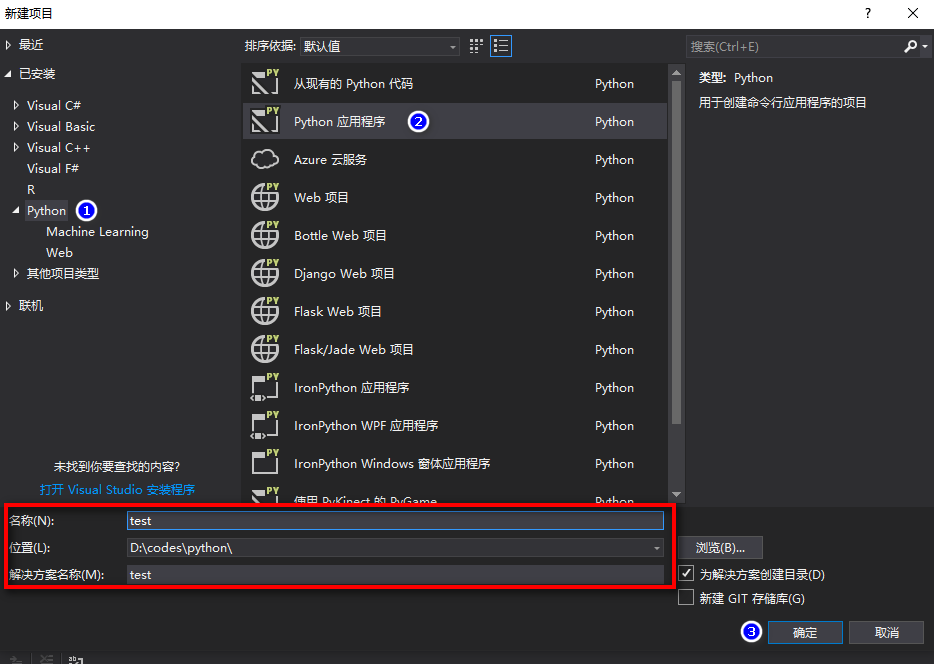Screen dimensions: 934x664
Task: Click the Flask/Jade Web 项目 globe icon
Action: (x=265, y=350)
